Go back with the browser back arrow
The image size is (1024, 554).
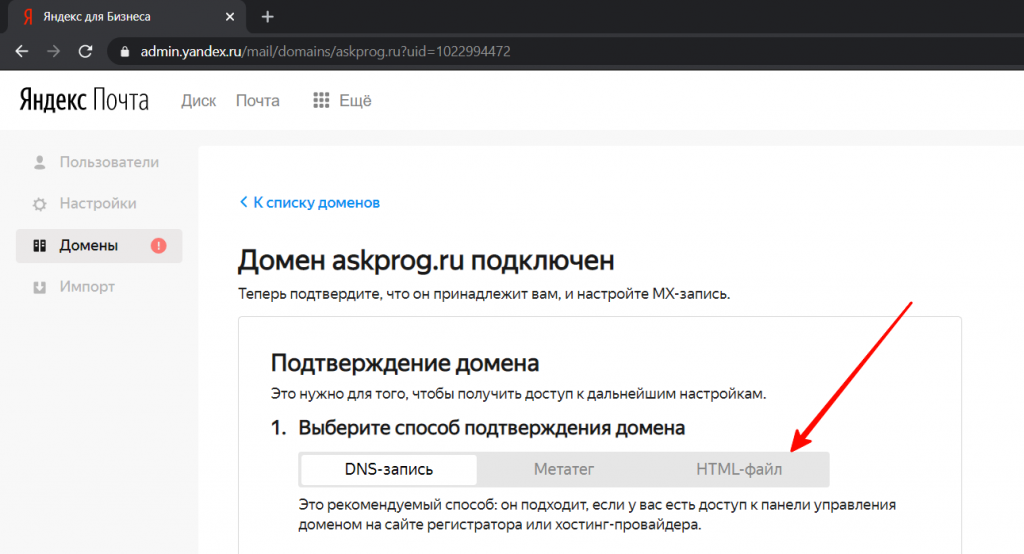[x=22, y=51]
